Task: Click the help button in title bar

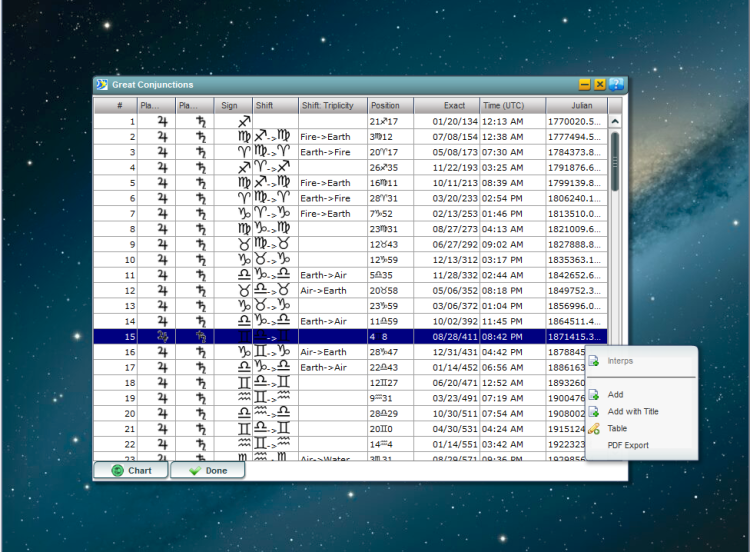Action: tap(616, 85)
